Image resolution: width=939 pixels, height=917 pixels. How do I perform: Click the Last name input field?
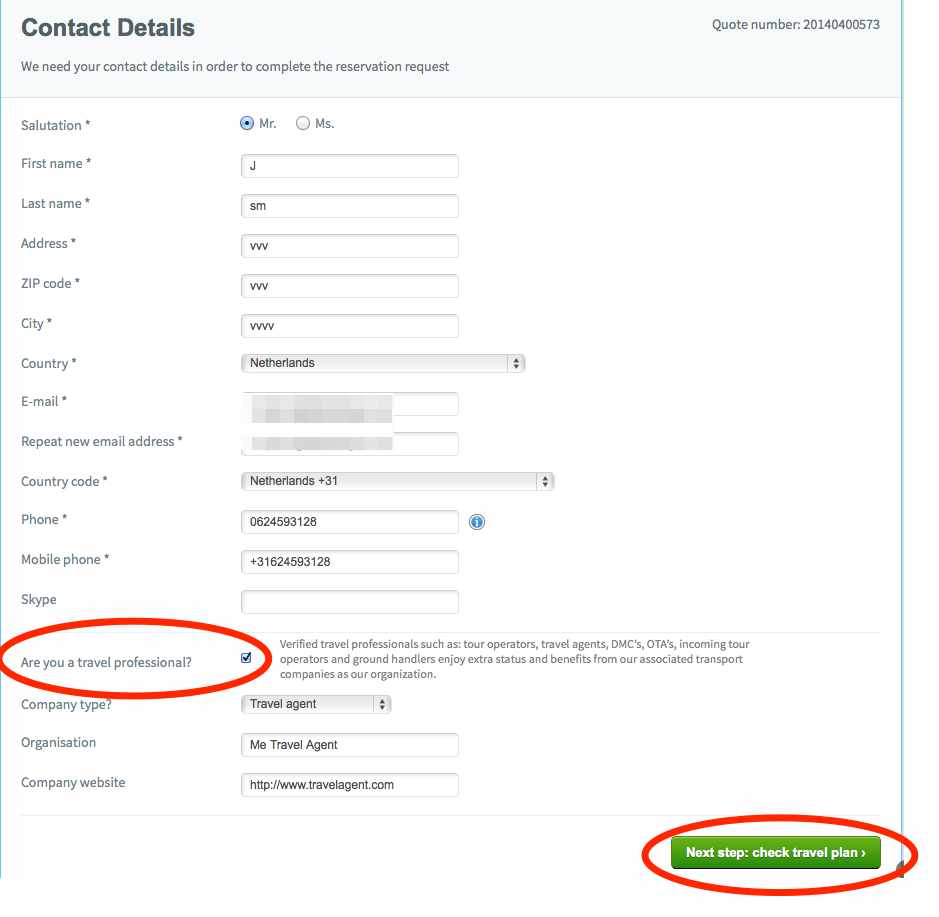click(x=348, y=205)
